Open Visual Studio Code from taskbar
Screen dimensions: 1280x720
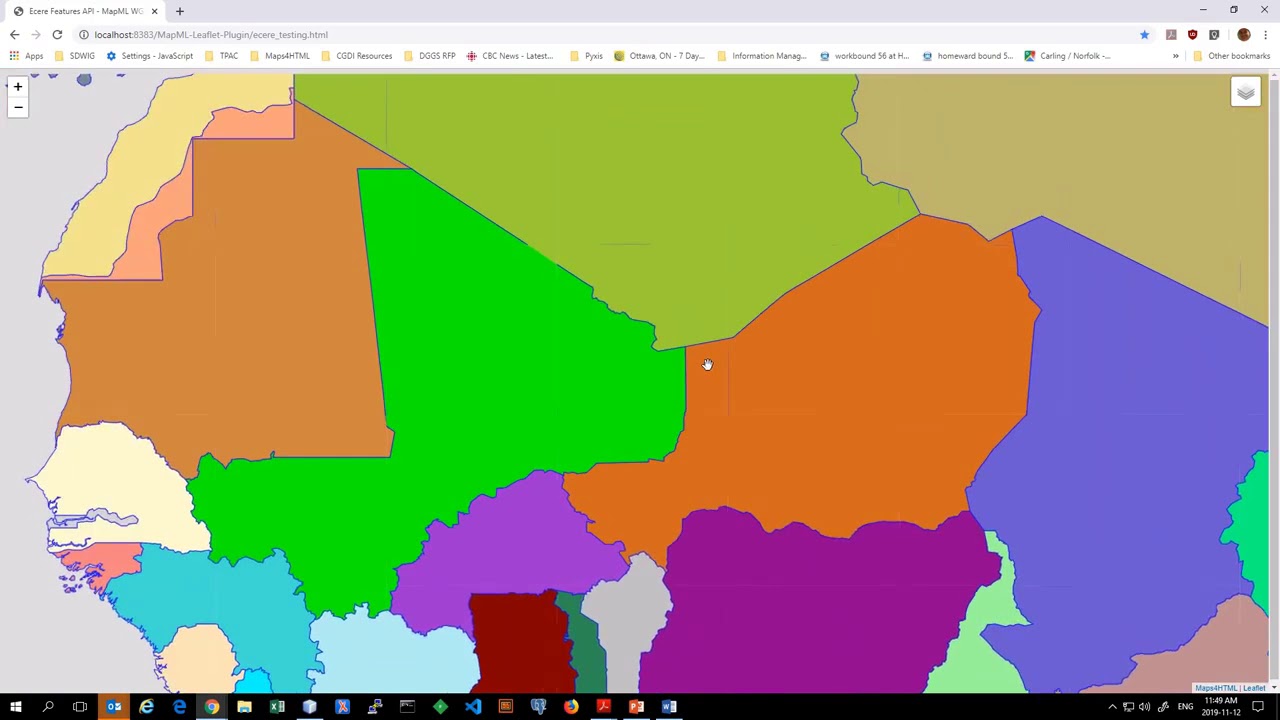pyautogui.click(x=473, y=707)
